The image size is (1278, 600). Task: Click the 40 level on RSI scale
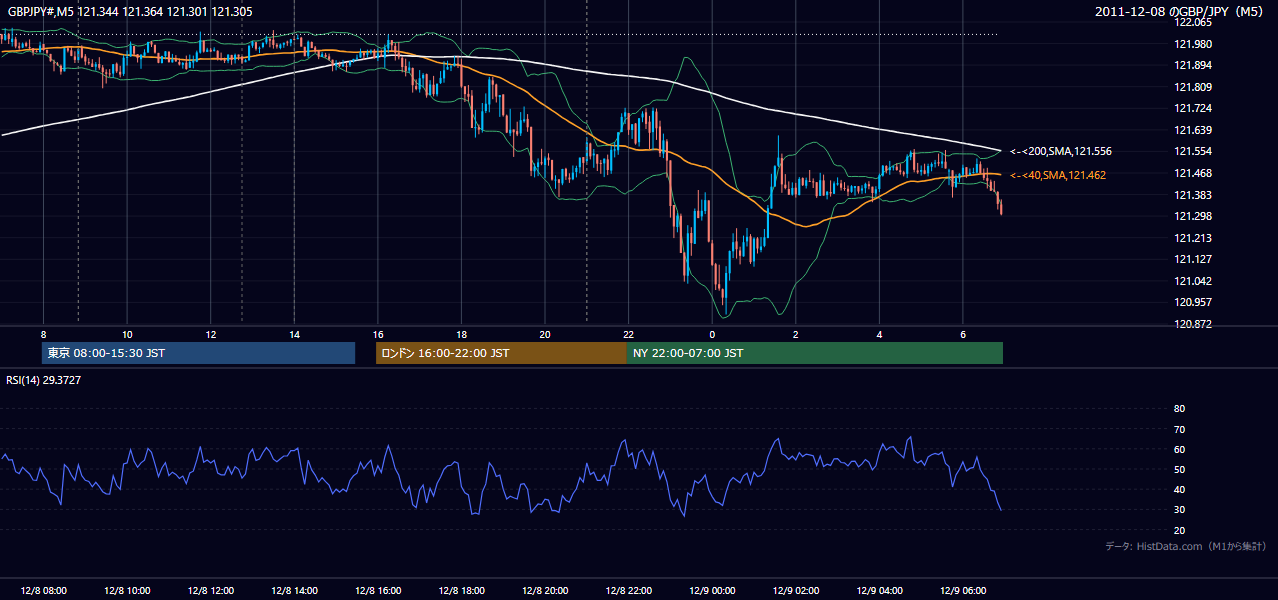1179,489
